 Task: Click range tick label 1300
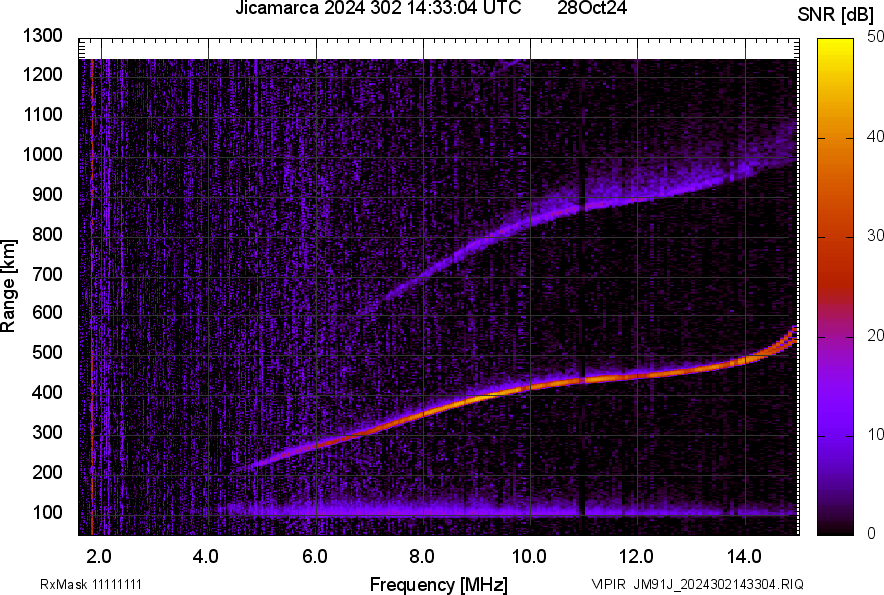[43, 36]
